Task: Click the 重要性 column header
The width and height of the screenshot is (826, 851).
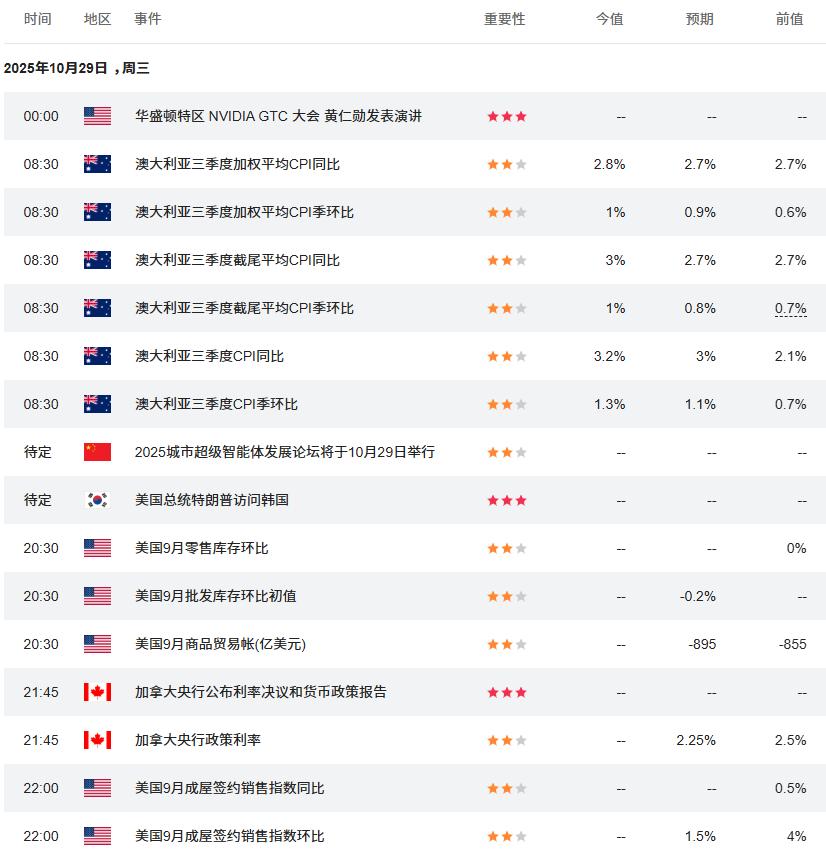Action: coord(504,19)
